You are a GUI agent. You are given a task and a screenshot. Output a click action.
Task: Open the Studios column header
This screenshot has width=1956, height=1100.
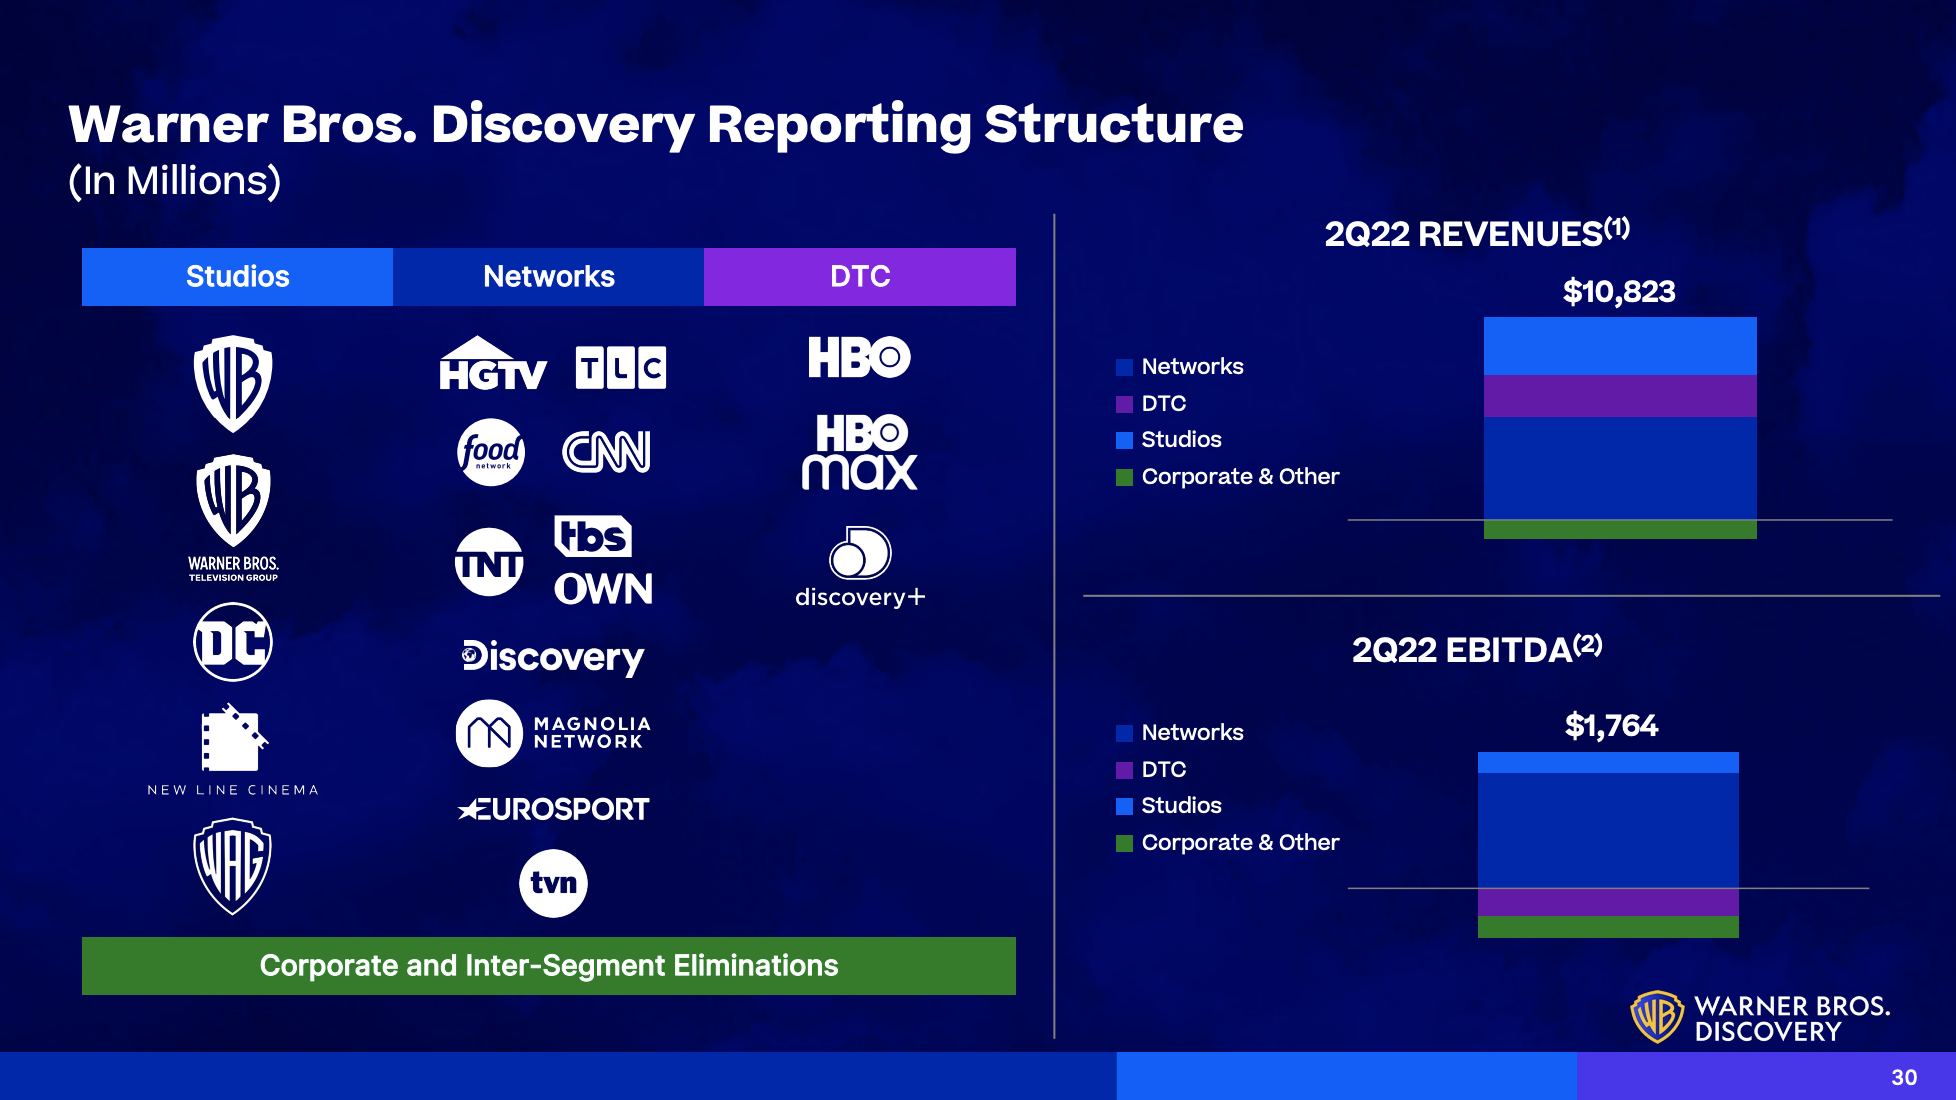(237, 277)
